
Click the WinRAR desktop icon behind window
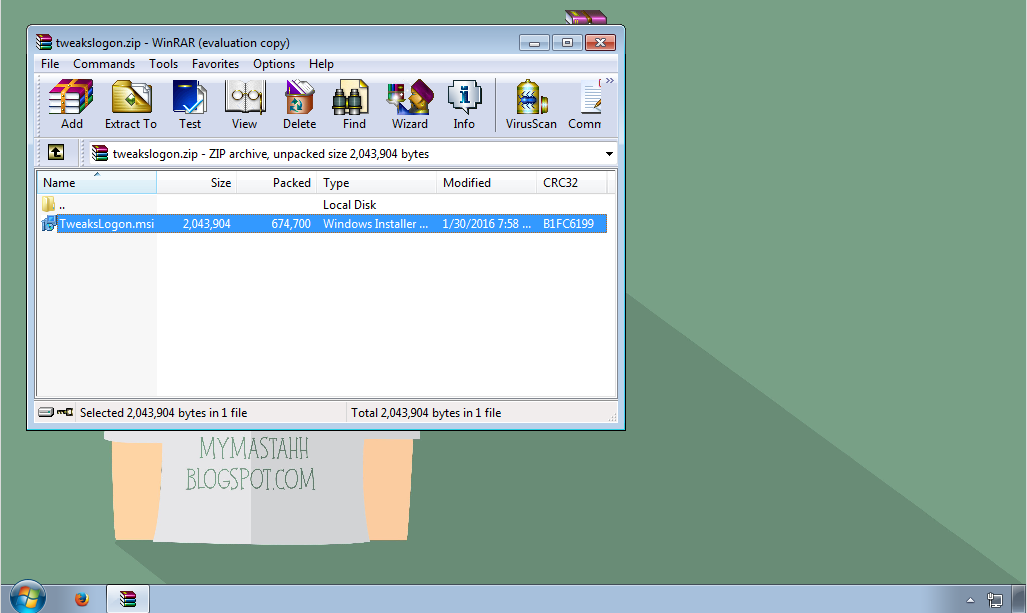[586, 17]
